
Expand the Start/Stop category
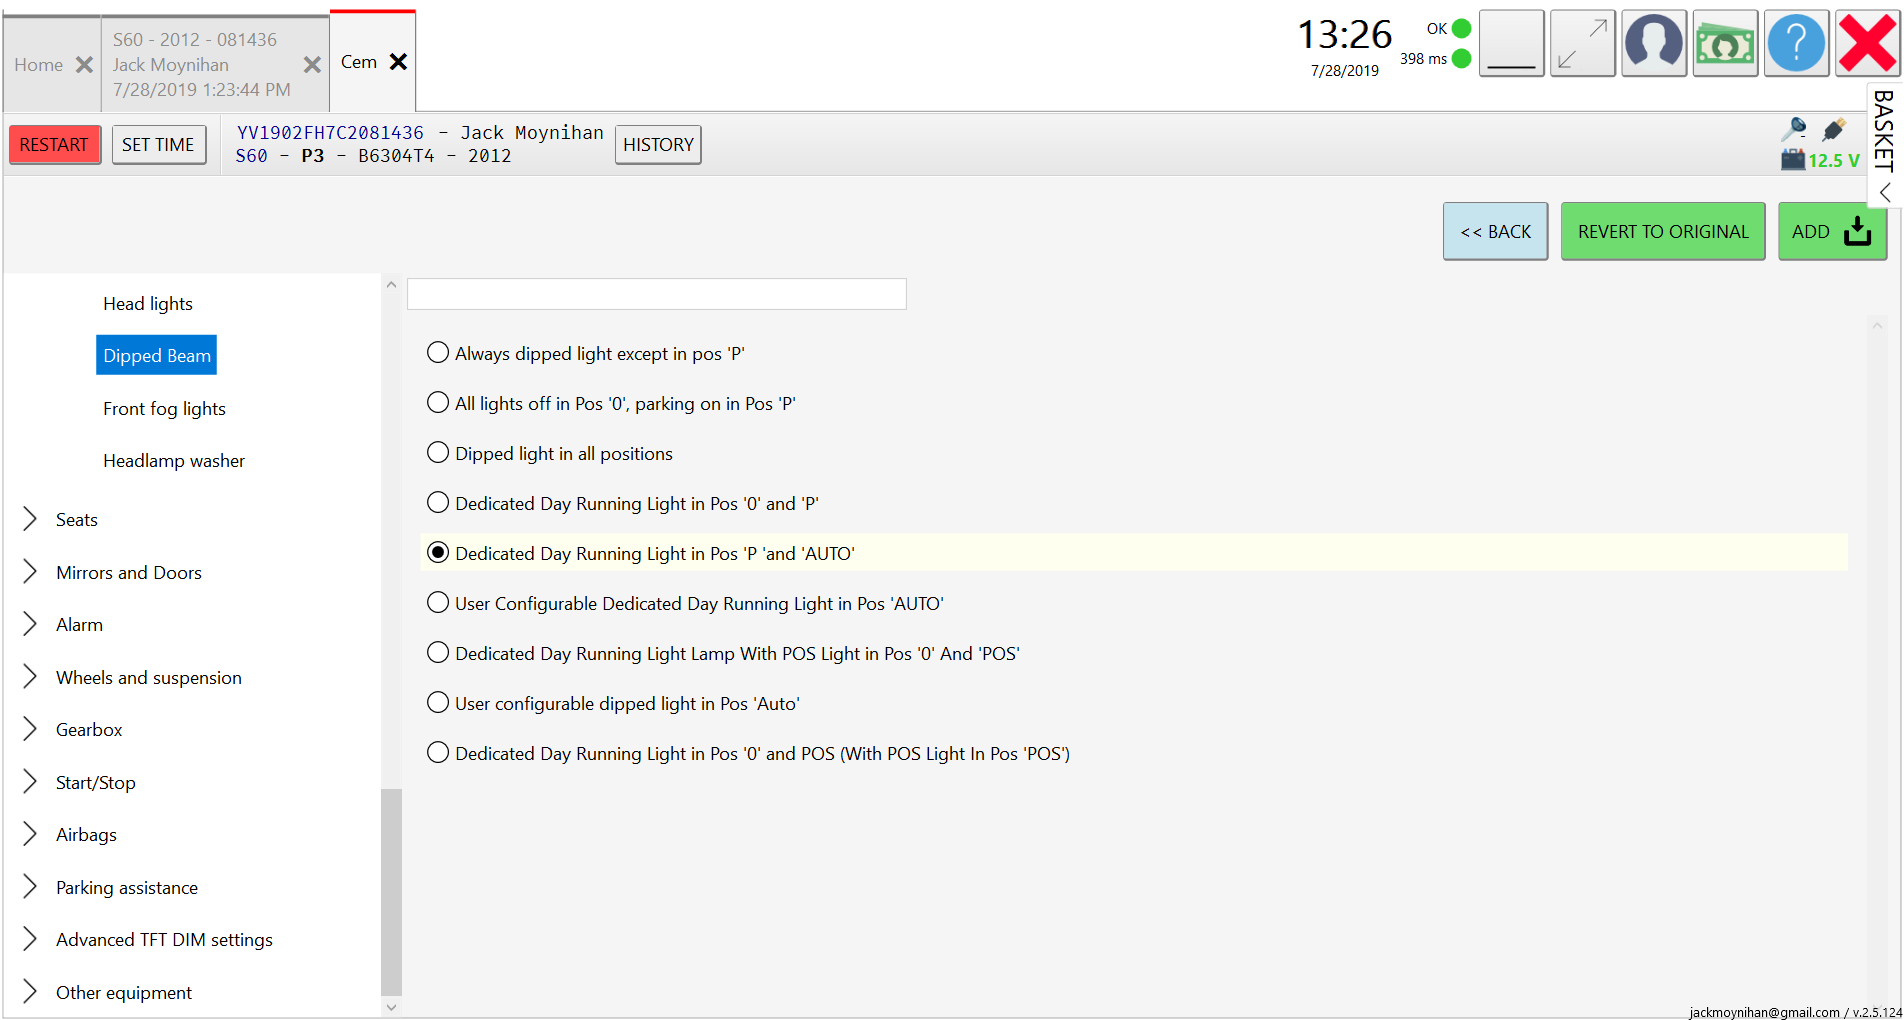click(x=30, y=782)
